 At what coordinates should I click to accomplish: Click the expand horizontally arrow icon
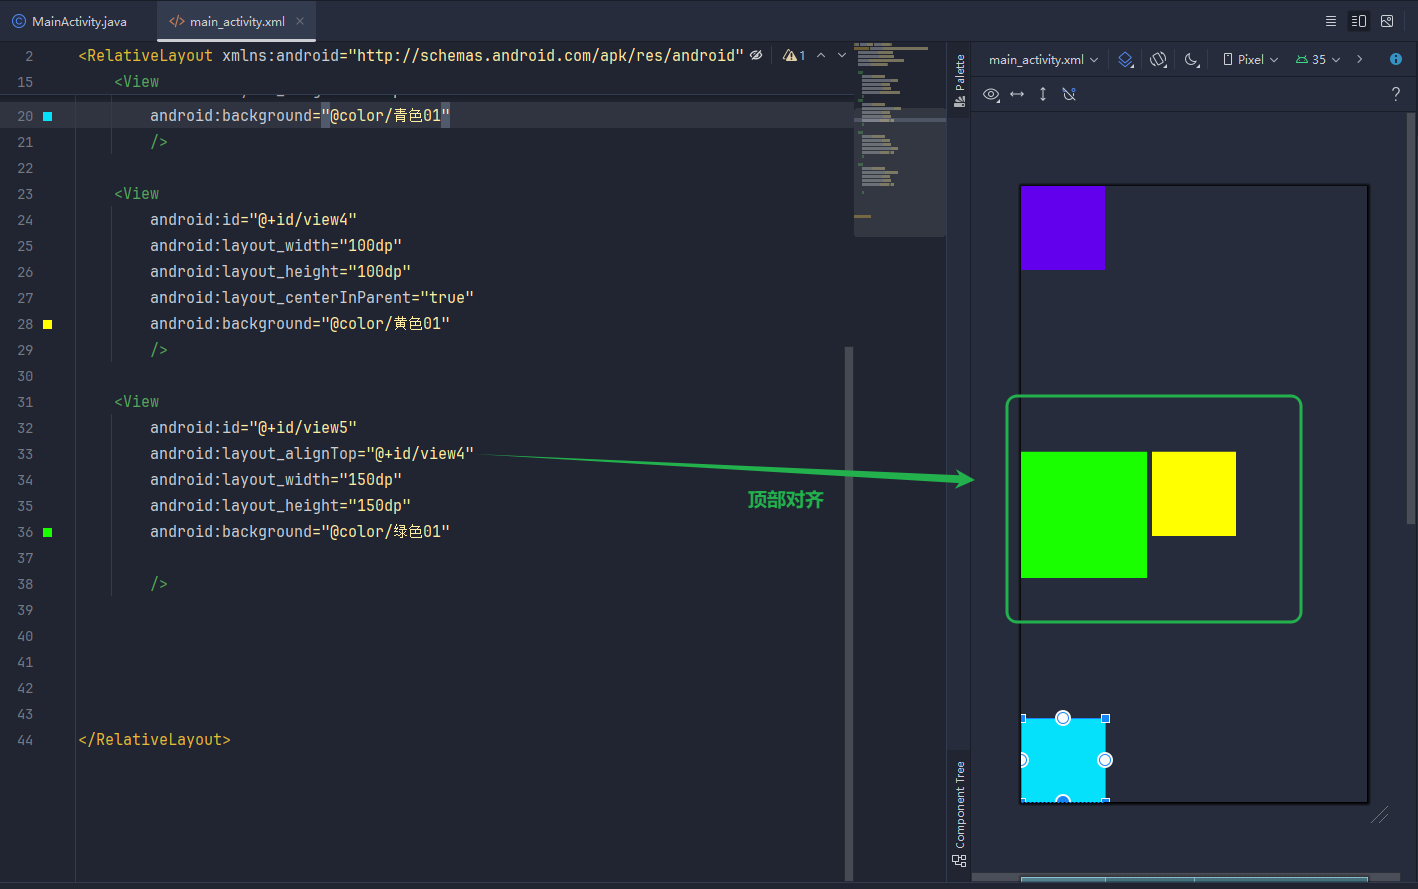coord(1017,94)
